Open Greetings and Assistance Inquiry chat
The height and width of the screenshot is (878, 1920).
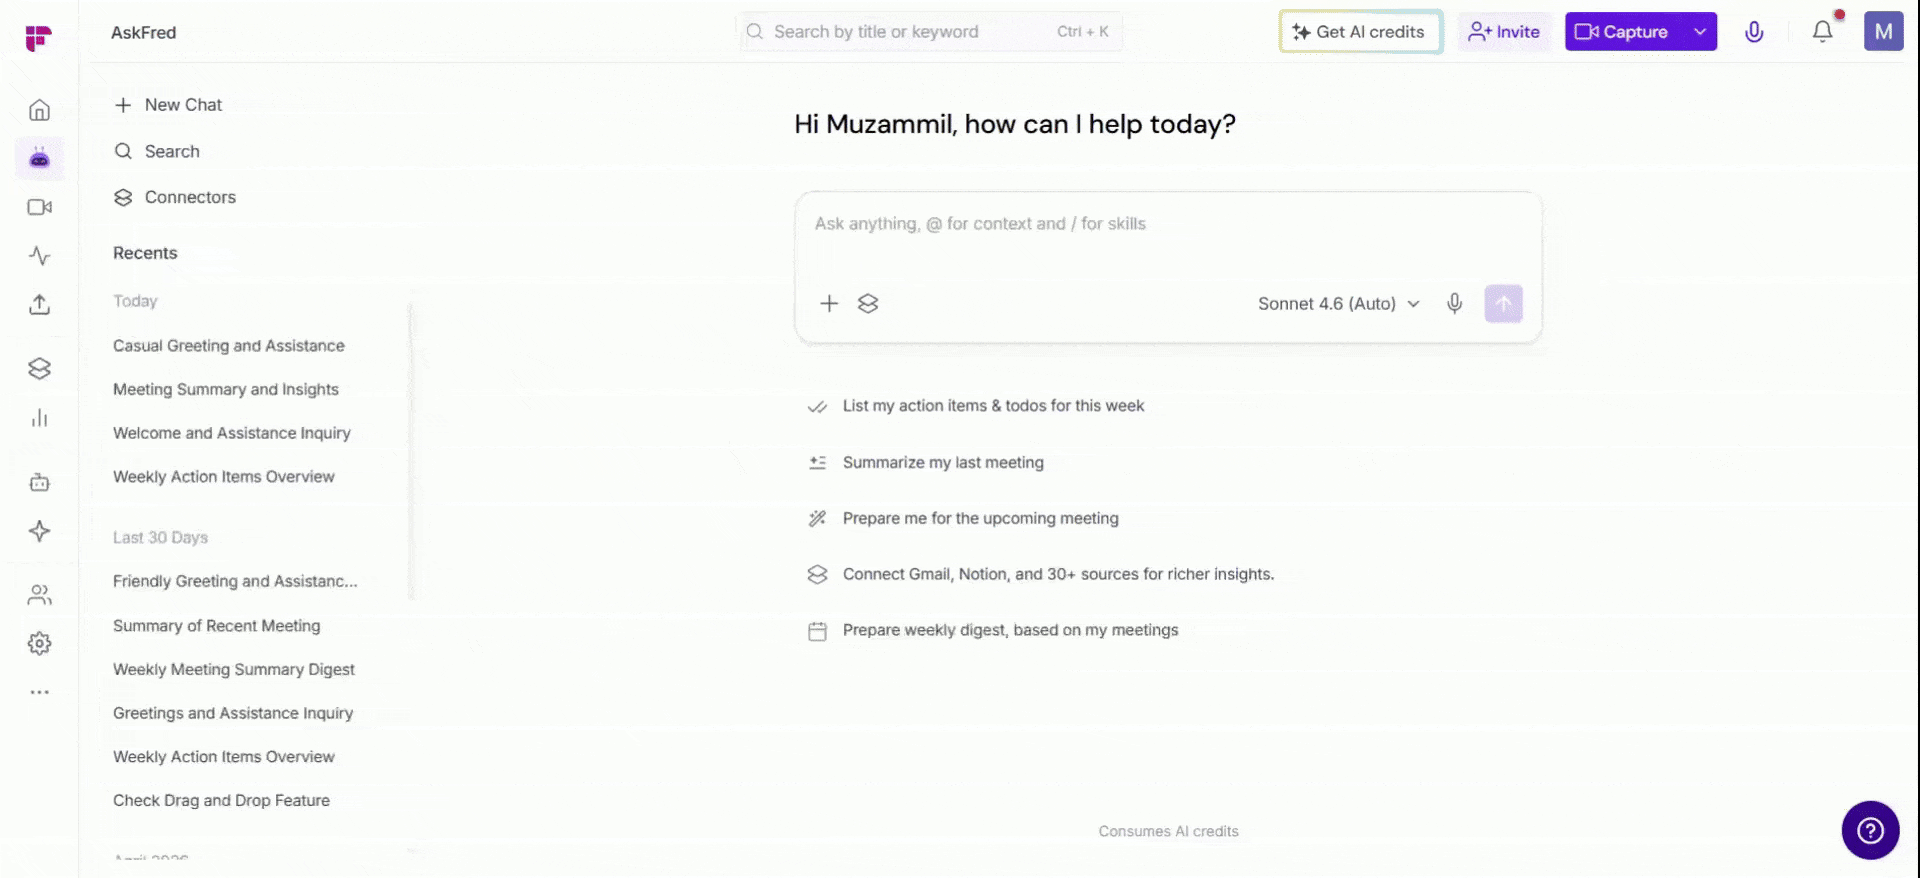click(233, 713)
